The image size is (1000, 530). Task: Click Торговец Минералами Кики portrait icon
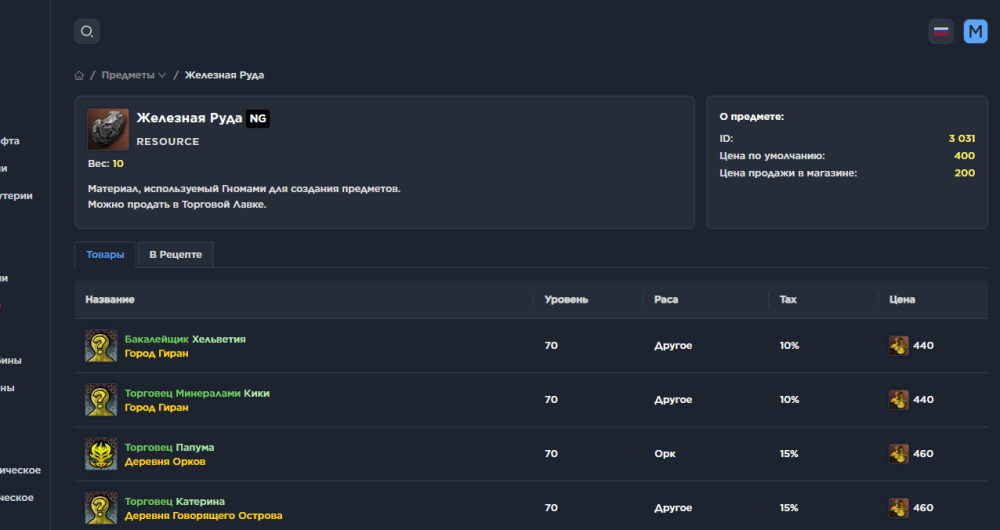tap(101, 400)
